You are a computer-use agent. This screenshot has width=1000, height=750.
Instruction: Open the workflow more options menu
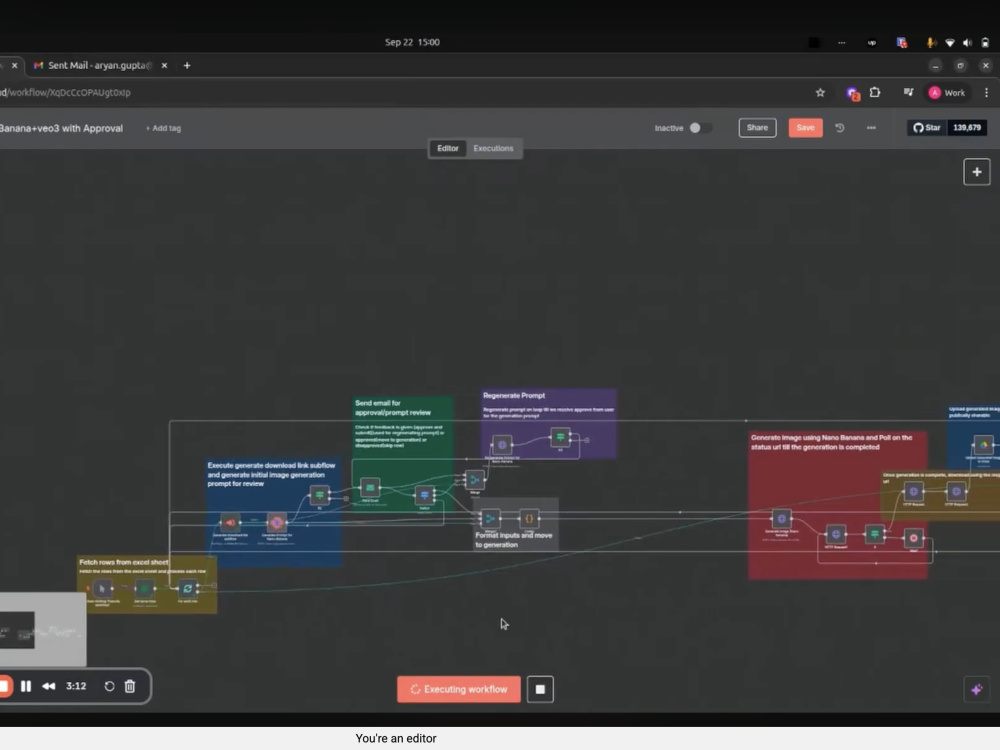point(871,128)
